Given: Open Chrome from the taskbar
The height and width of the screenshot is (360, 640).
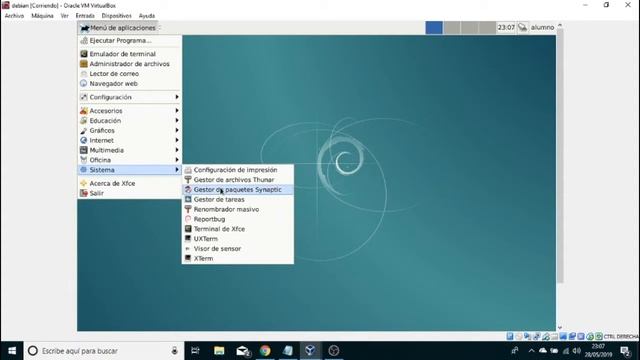Looking at the screenshot, I should point(265,351).
